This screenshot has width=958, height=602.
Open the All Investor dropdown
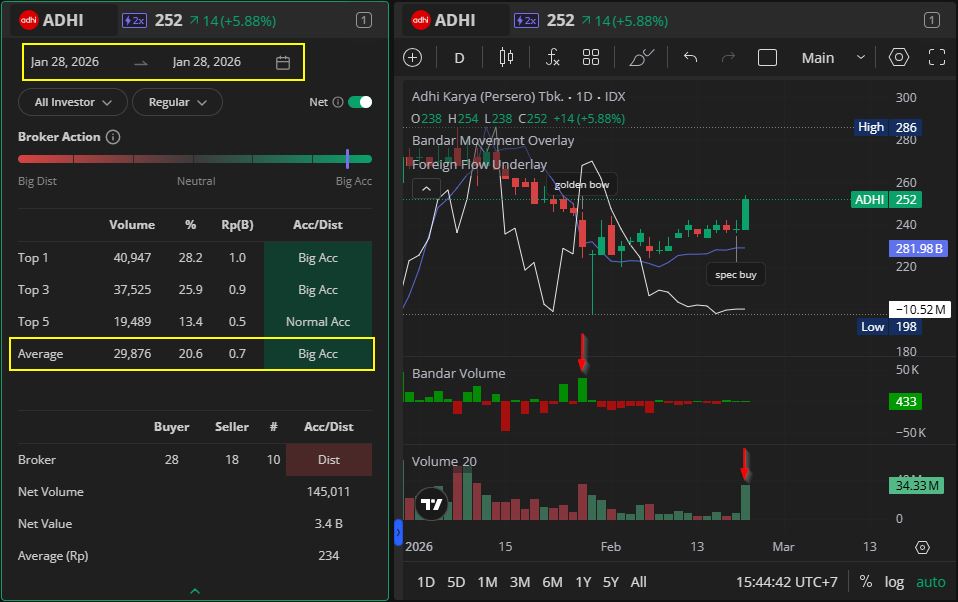pos(73,102)
